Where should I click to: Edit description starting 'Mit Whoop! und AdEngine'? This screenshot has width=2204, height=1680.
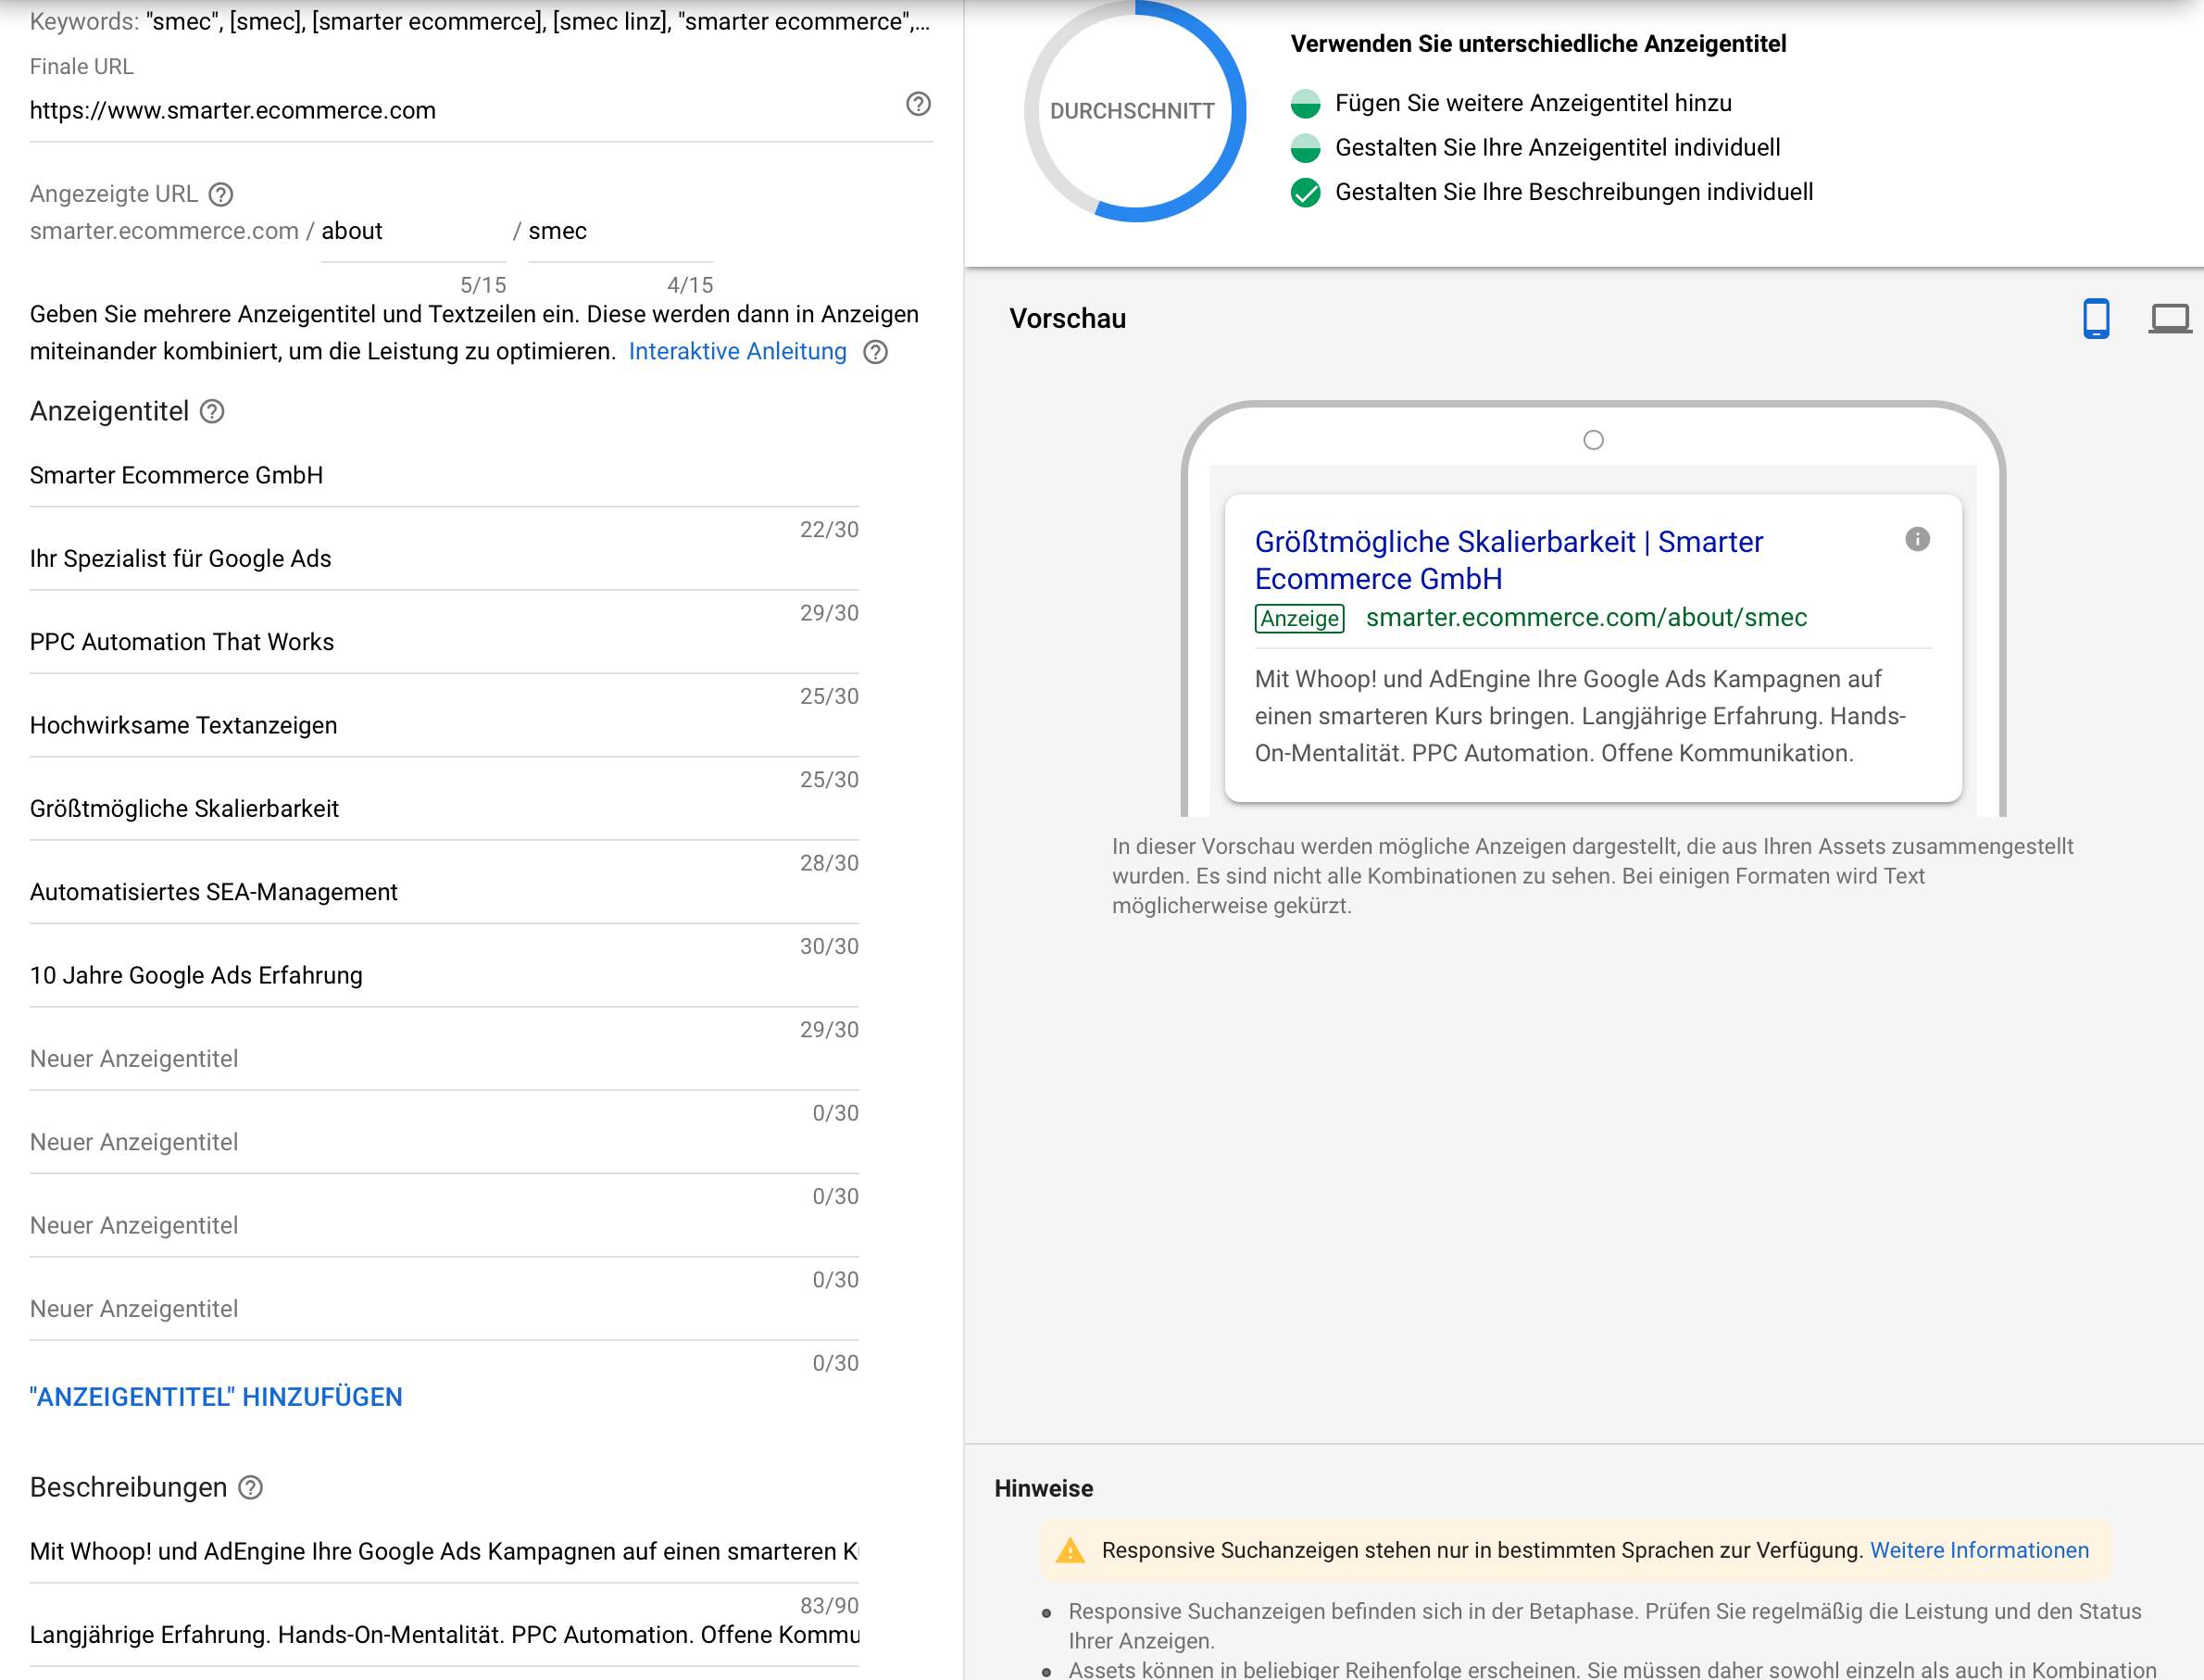[444, 1552]
